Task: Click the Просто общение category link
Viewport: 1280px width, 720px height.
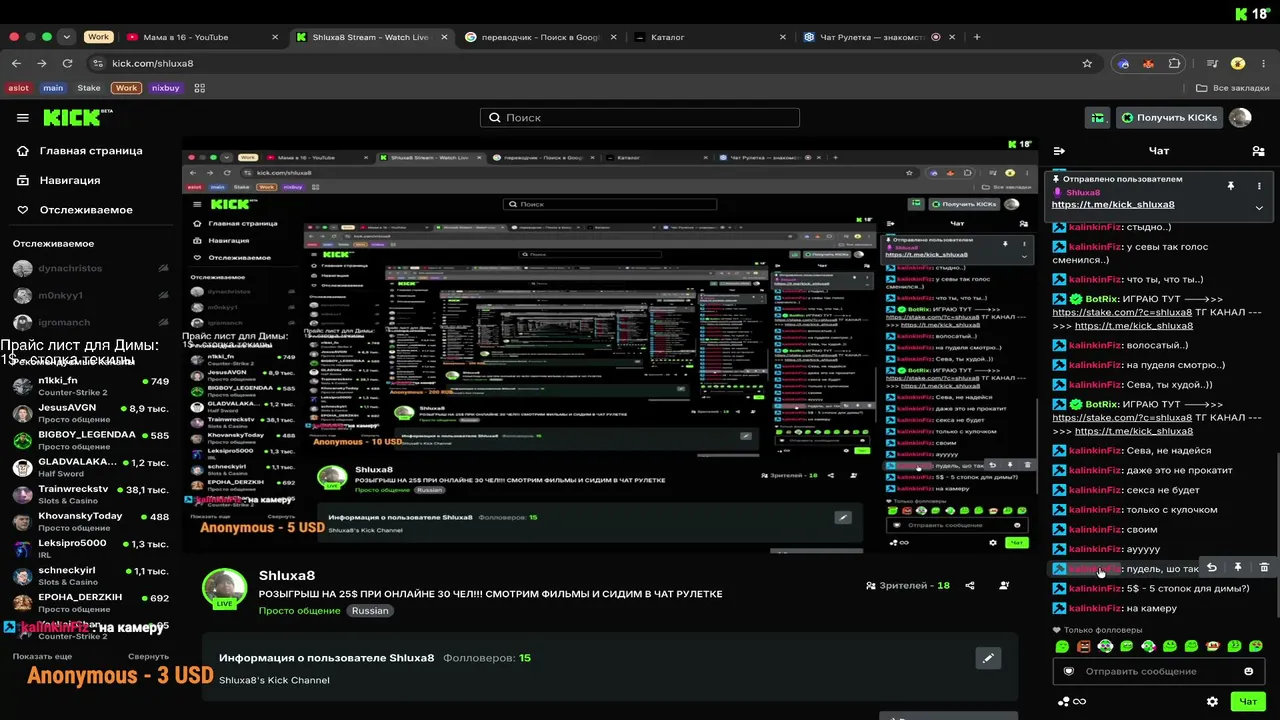Action: click(x=299, y=611)
